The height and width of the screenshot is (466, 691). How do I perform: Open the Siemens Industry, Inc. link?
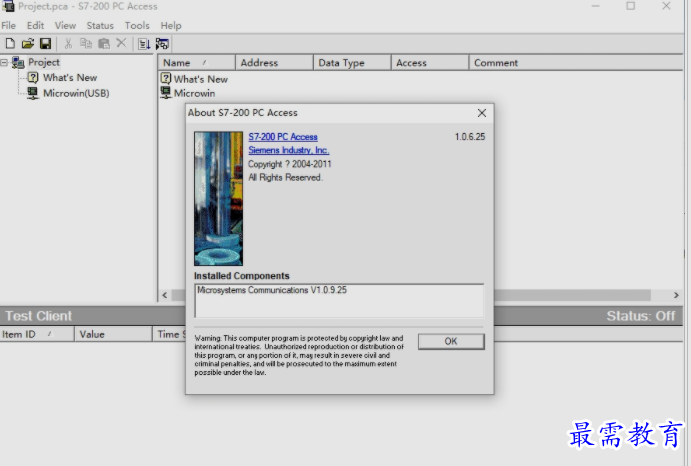pyautogui.click(x=289, y=150)
